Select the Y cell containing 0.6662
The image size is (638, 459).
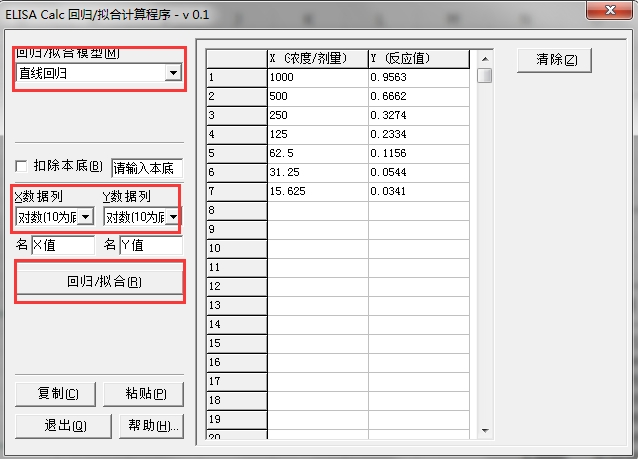(x=417, y=96)
